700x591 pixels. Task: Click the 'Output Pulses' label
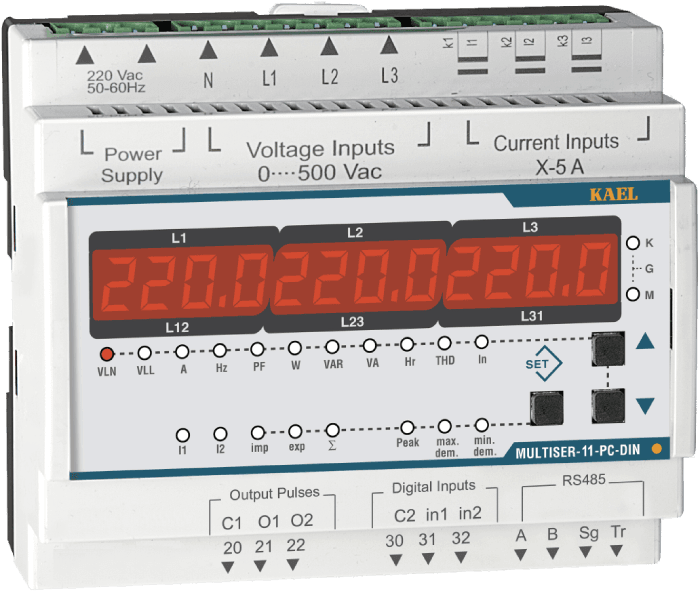[x=275, y=494]
